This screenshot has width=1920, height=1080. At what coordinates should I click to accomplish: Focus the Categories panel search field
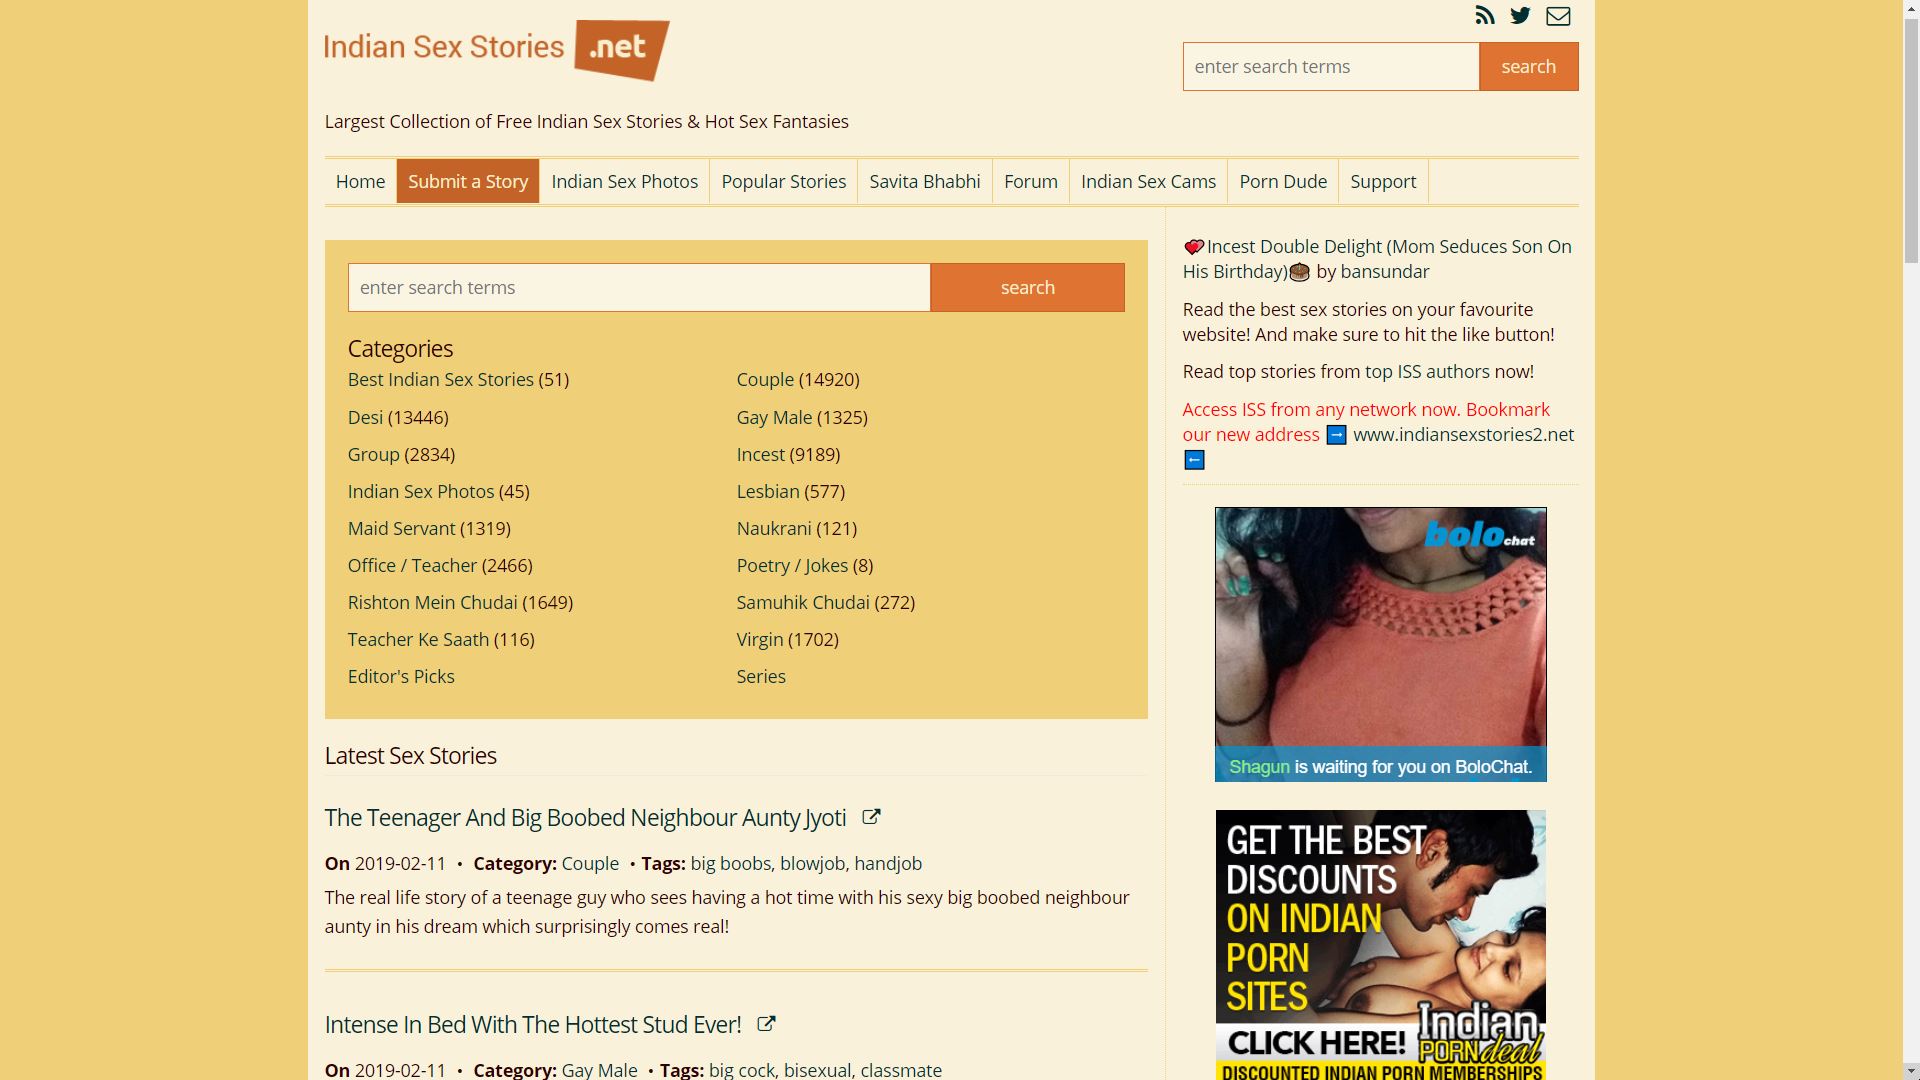click(639, 287)
